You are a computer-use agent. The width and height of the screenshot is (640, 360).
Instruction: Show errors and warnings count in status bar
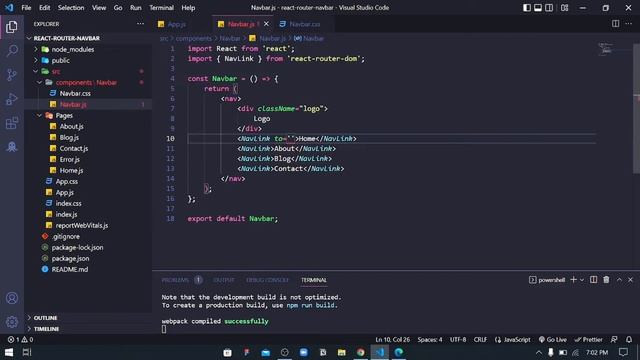(20, 340)
